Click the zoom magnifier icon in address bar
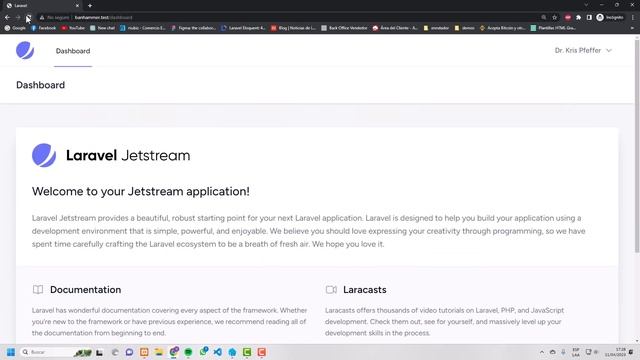Screen dimensions: 640x360 click(544, 18)
